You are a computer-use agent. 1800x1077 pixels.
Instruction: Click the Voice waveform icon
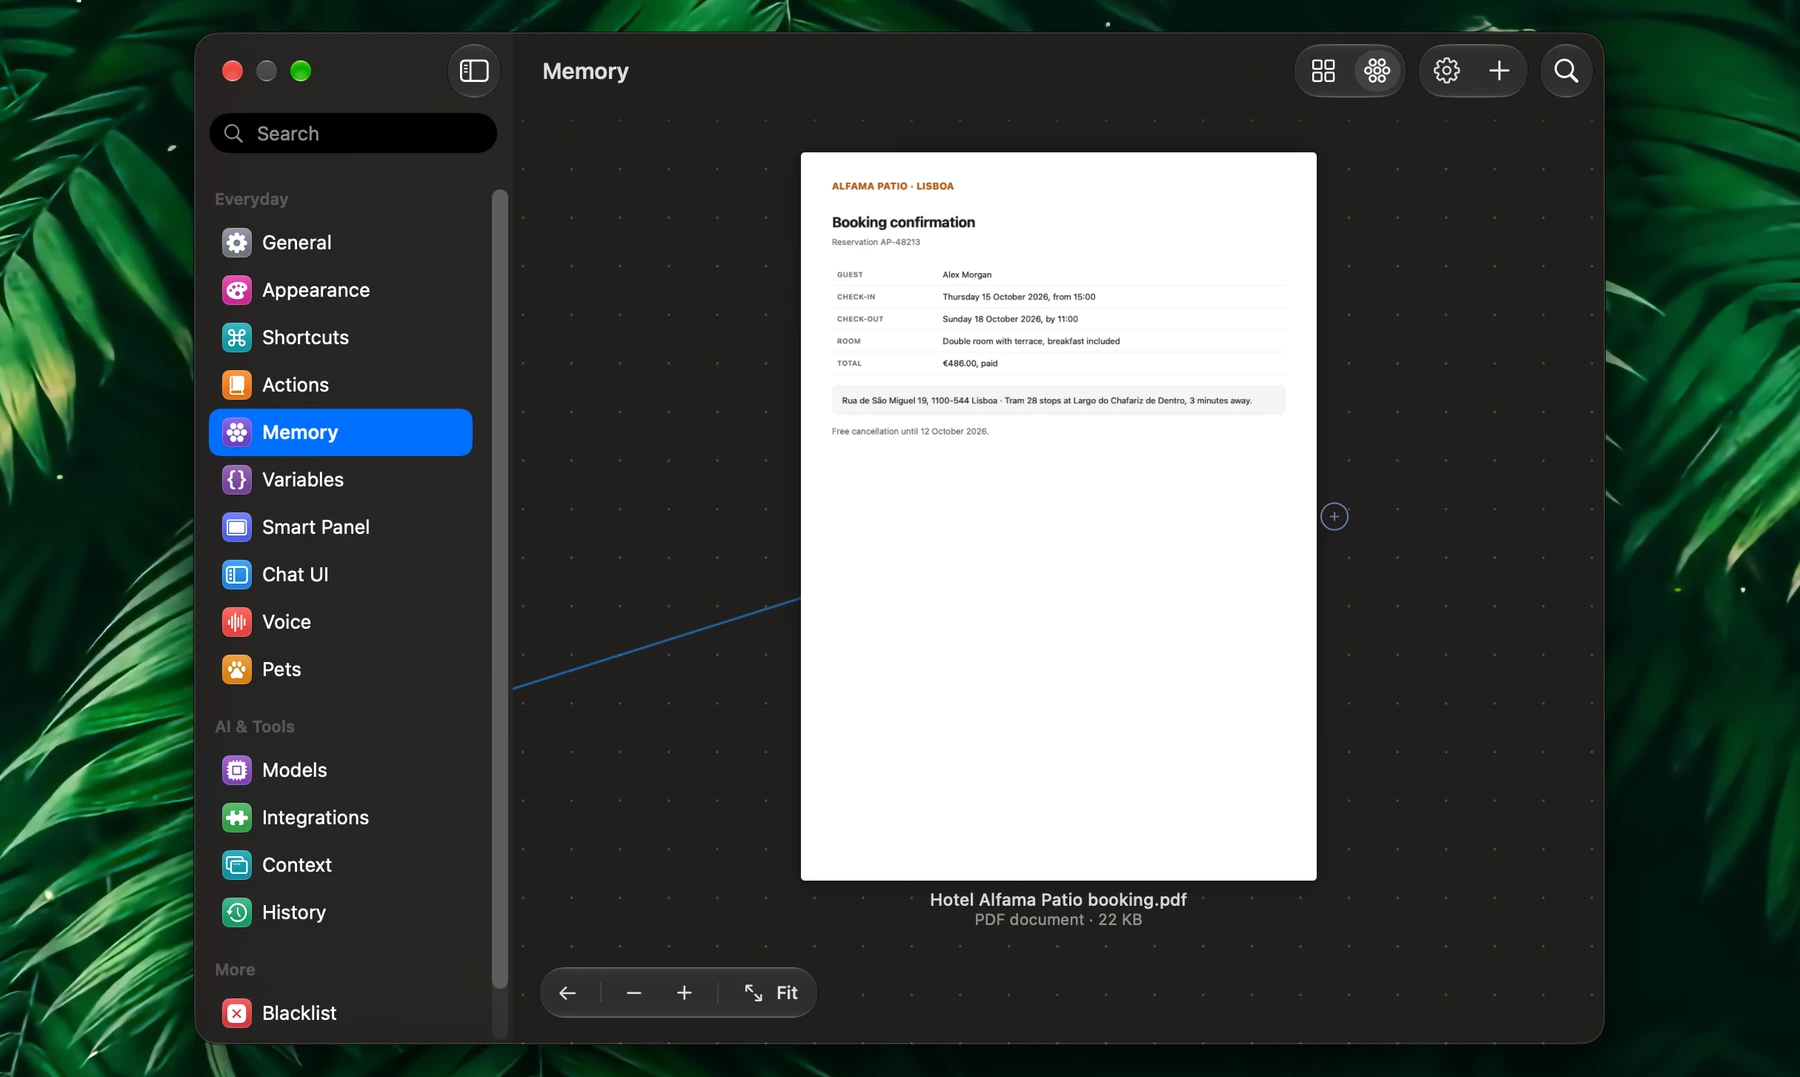point(237,622)
